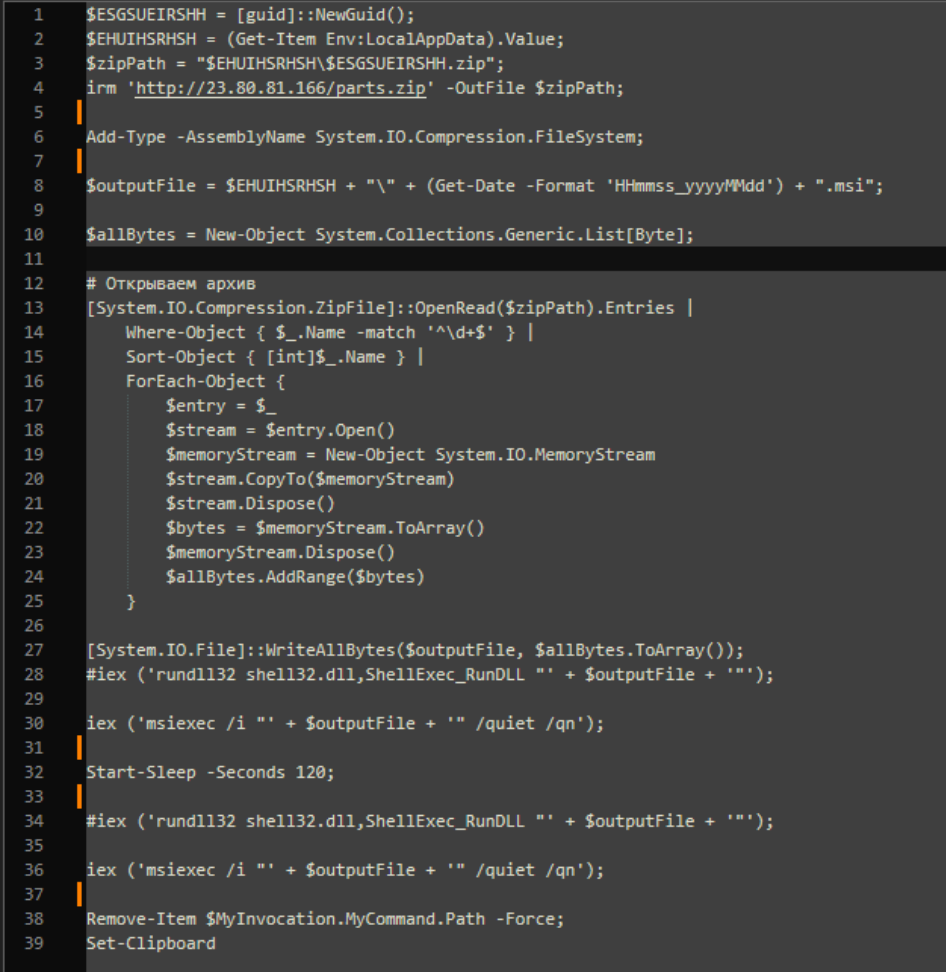The height and width of the screenshot is (972, 946).
Task: Click the $allBytes New-Object List[Byte] line
Action: pyautogui.click(x=390, y=234)
